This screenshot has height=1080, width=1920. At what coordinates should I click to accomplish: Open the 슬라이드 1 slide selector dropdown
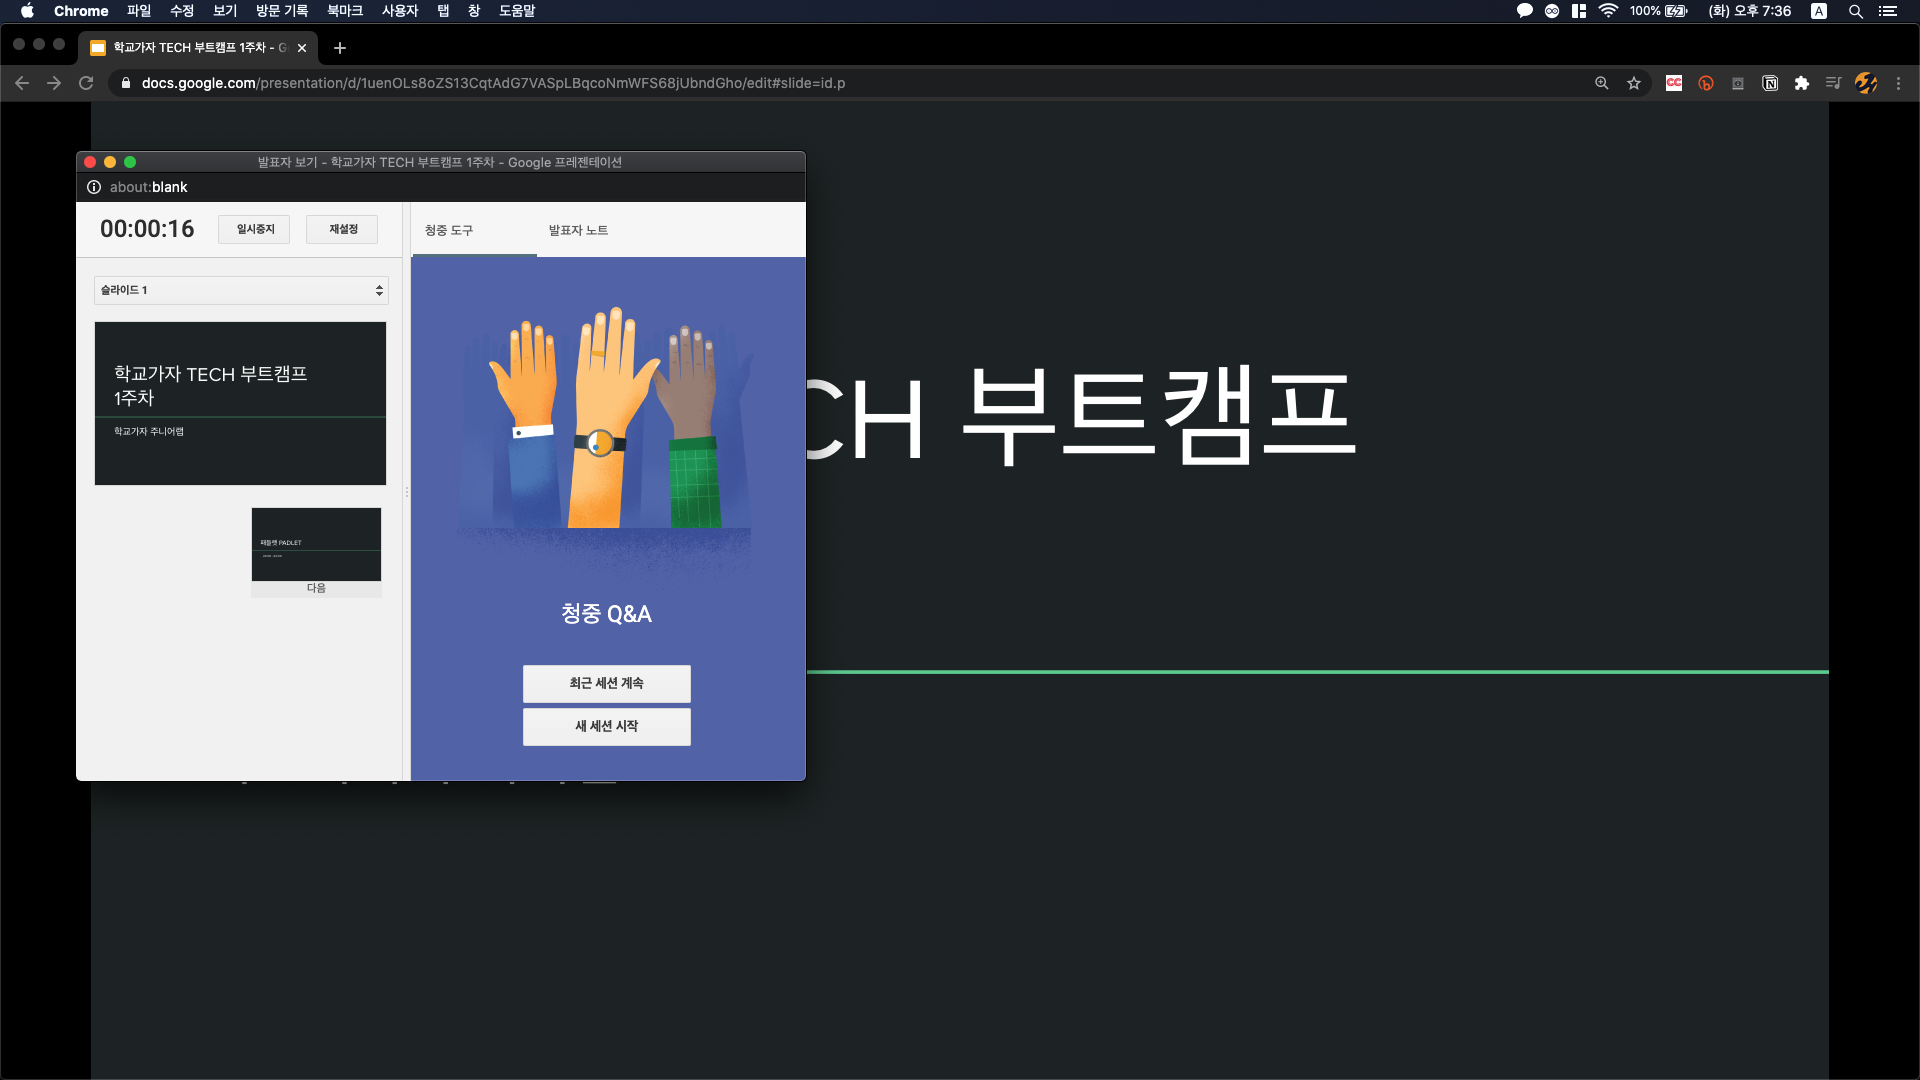[x=241, y=290]
